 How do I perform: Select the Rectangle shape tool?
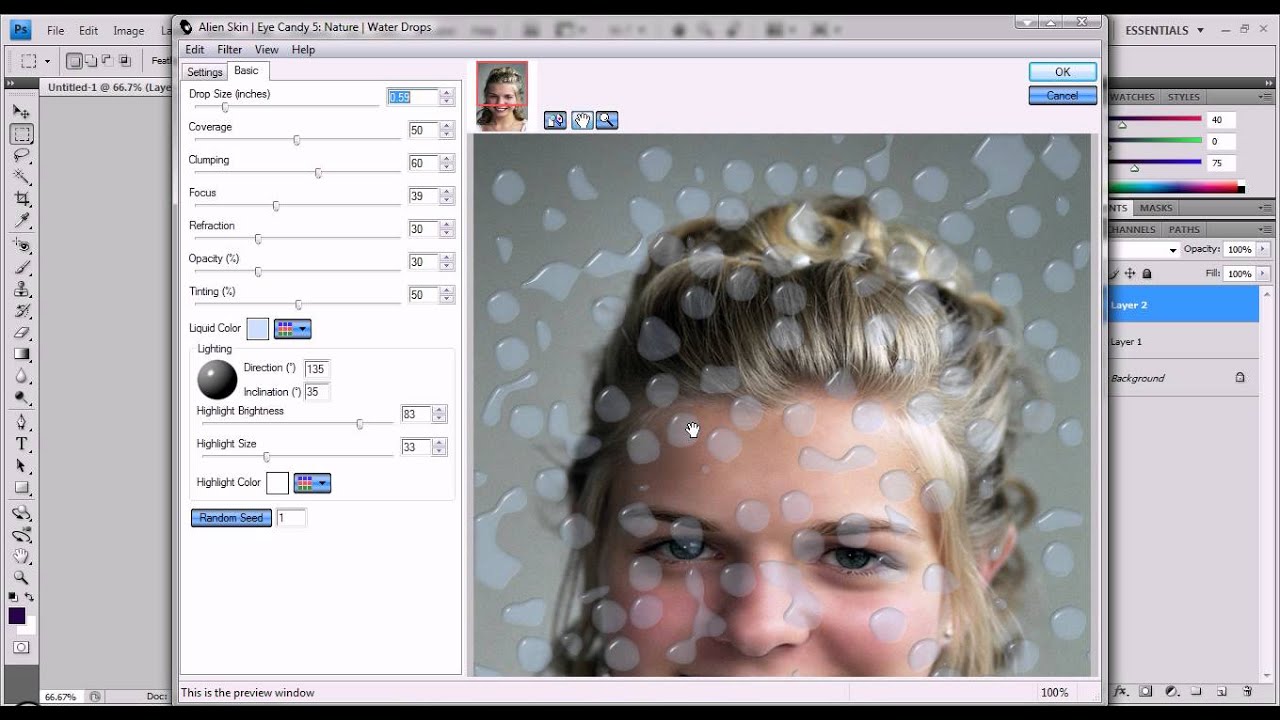point(21,488)
